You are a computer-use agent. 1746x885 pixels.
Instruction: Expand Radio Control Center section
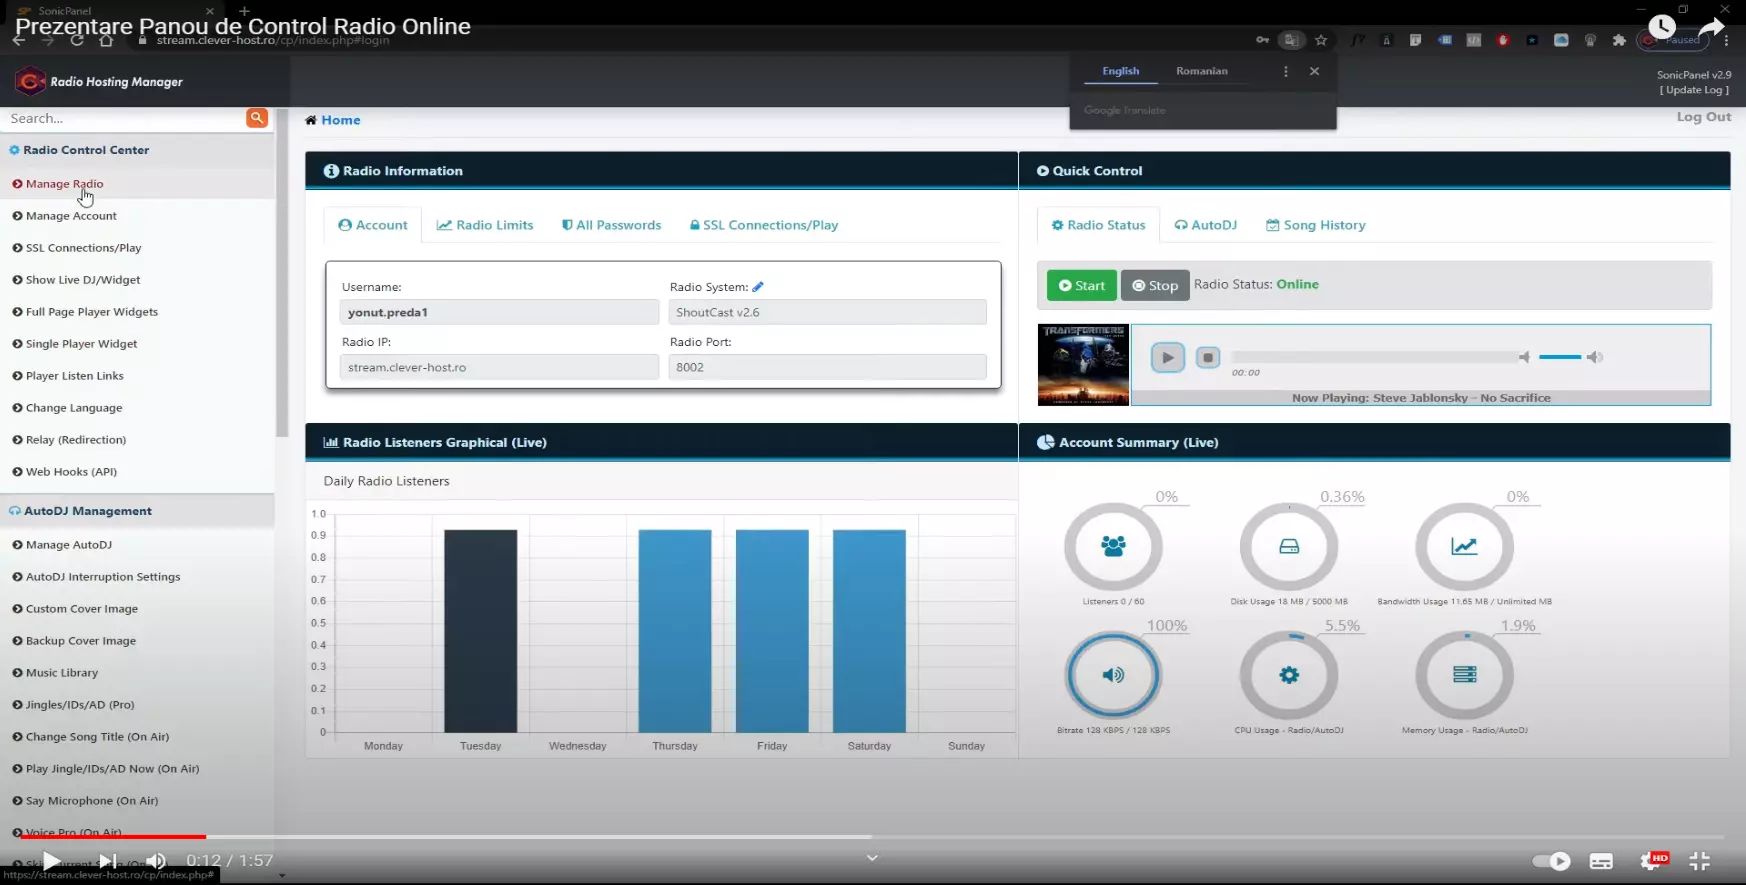86,150
